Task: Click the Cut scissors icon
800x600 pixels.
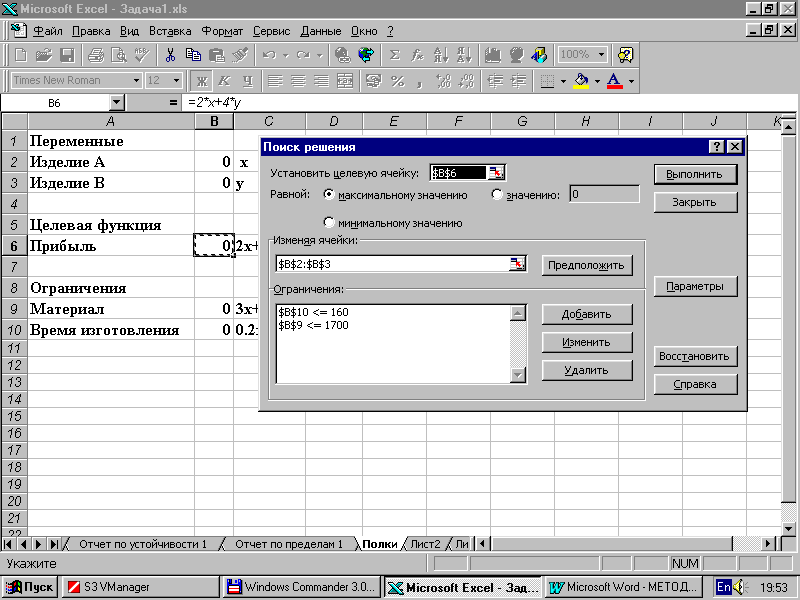Action: tap(170, 55)
